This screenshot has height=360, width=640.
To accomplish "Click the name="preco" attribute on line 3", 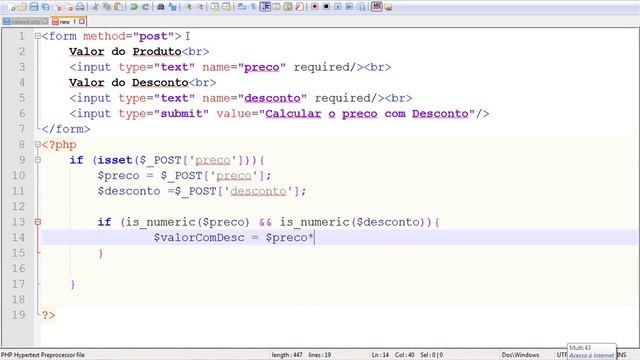I will [244, 67].
